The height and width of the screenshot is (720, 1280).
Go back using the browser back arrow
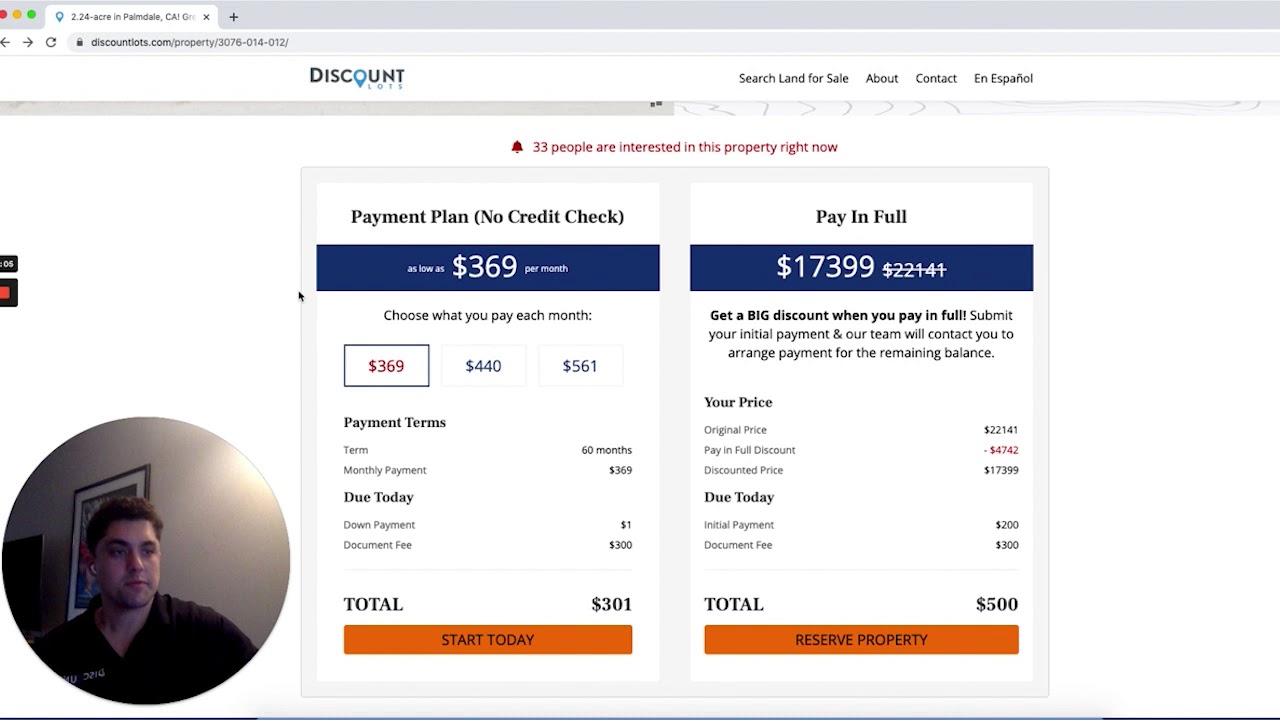coord(6,42)
